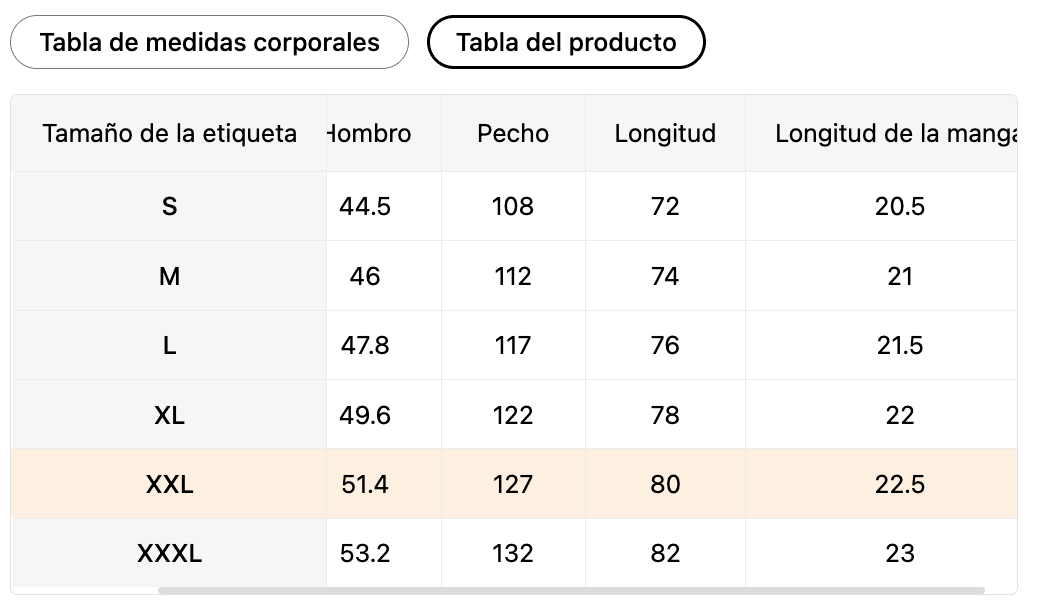Click the Tamaño de la etiqueta header
This screenshot has height=612, width=1038.
[169, 134]
